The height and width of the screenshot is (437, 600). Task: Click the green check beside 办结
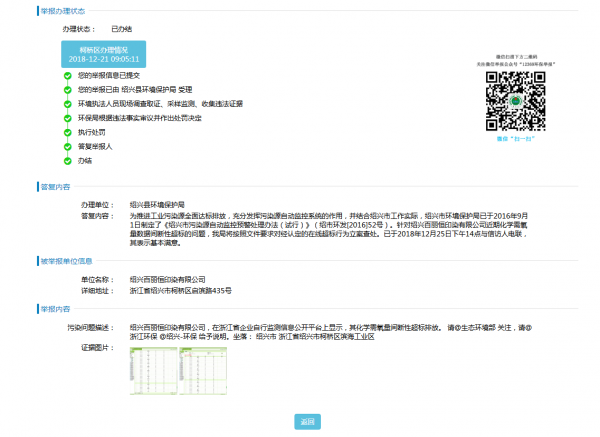tap(67, 159)
